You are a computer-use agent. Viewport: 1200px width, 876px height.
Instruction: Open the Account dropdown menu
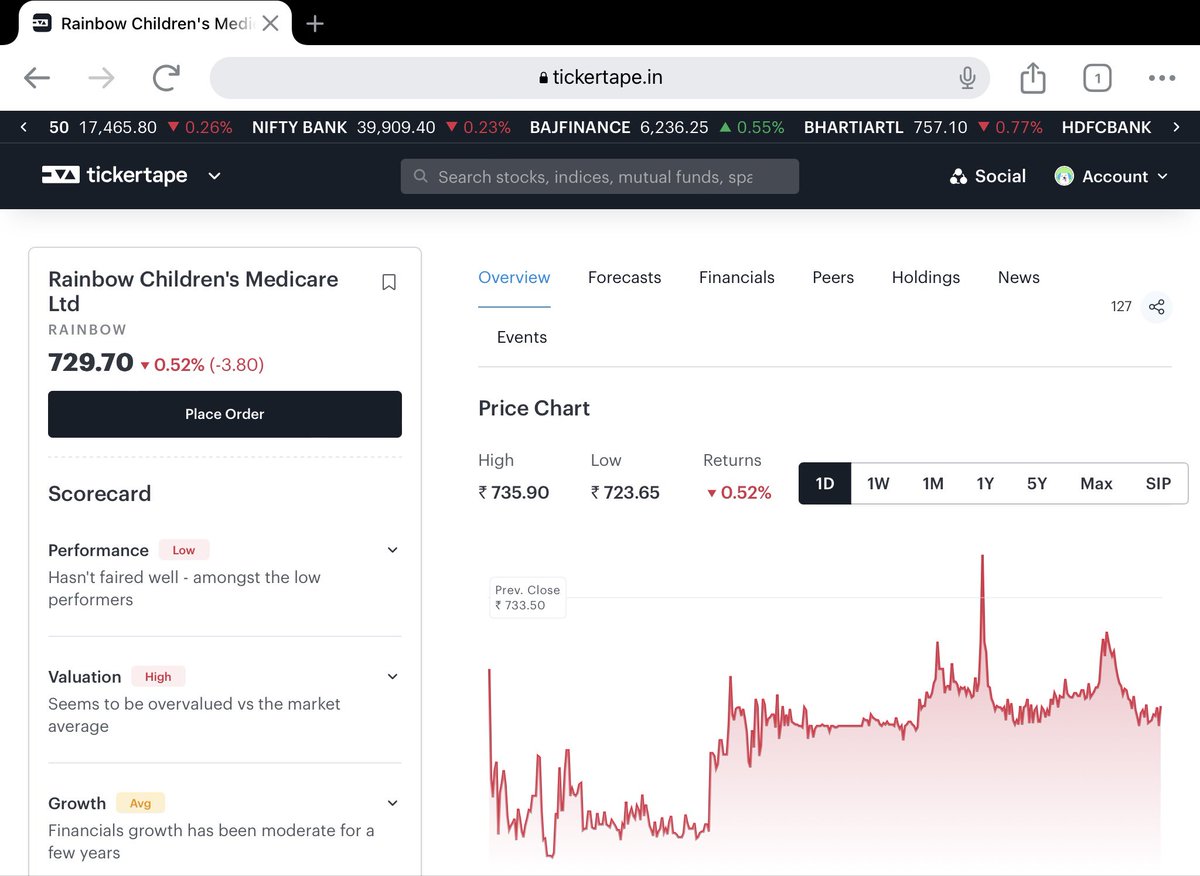1111,176
